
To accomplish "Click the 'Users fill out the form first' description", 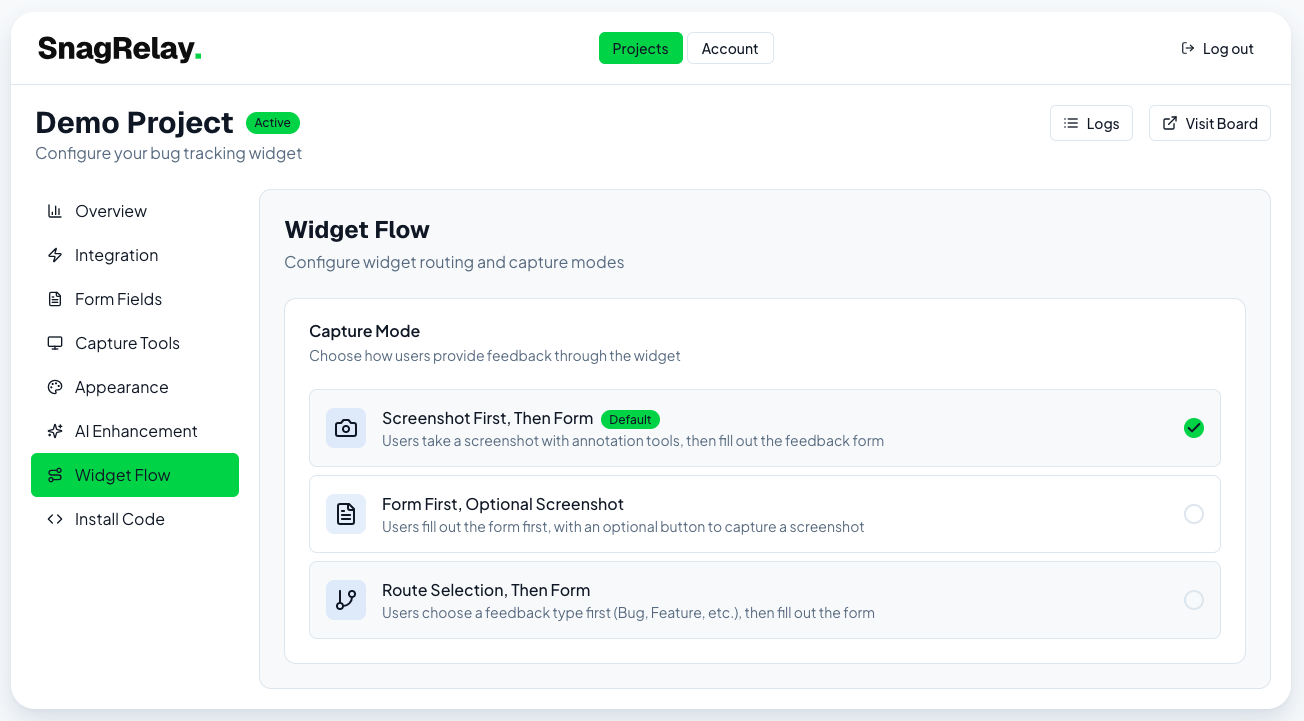I will pos(623,526).
